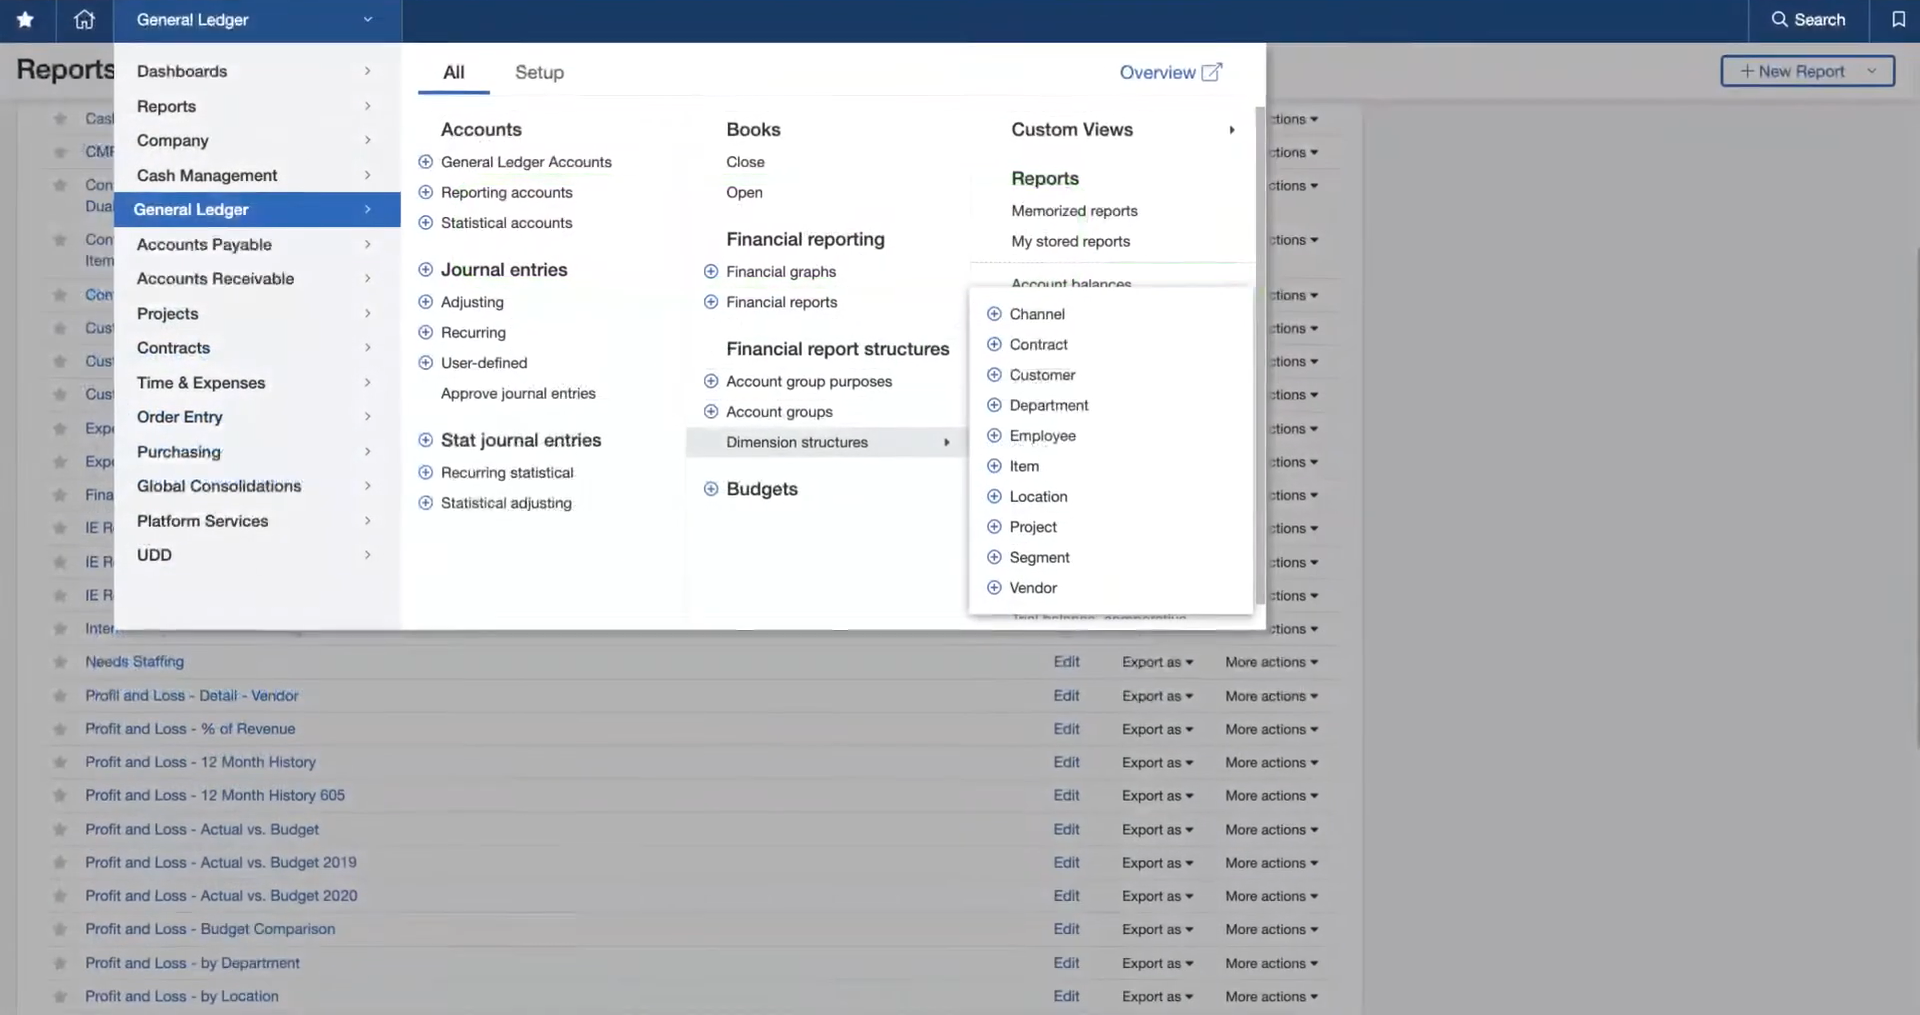Screen dimensions: 1920x1015
Task: Add a User-defined journal plus icon
Action: coord(425,363)
